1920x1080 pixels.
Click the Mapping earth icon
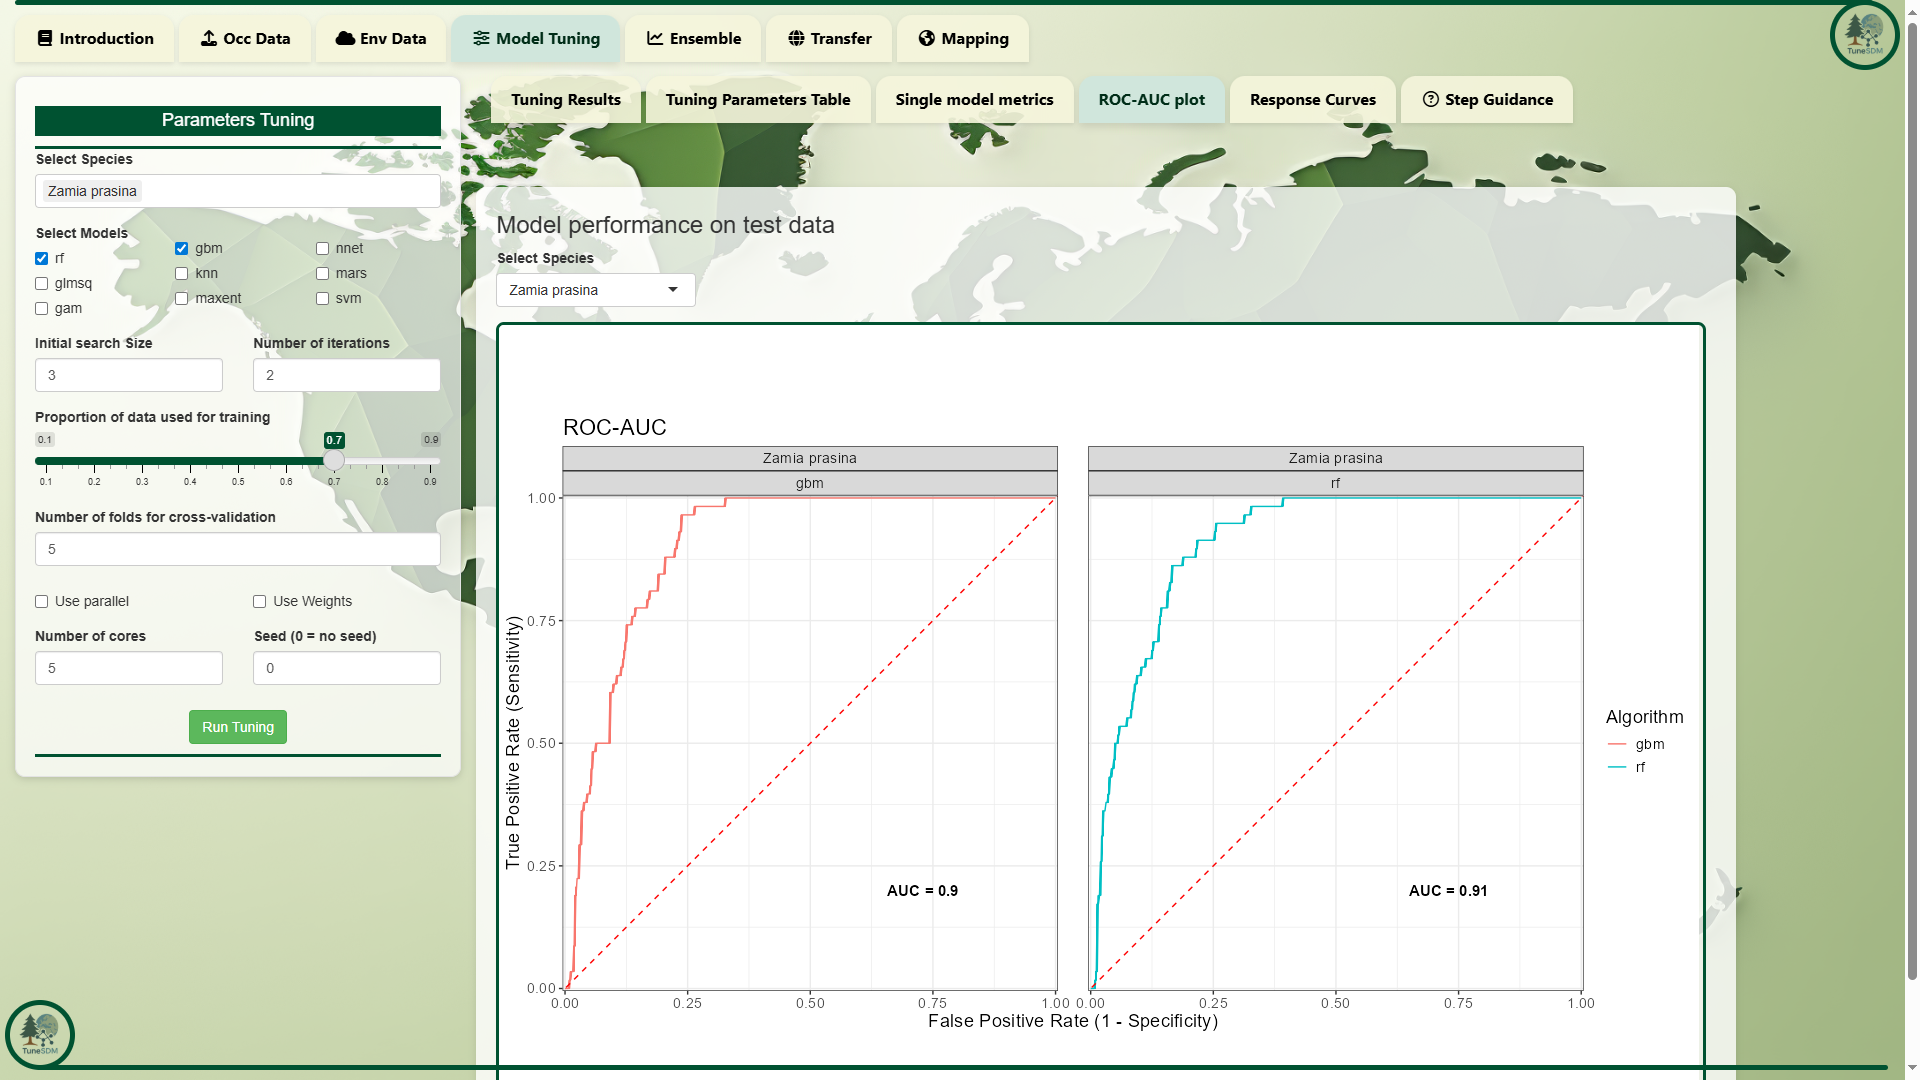tap(927, 39)
